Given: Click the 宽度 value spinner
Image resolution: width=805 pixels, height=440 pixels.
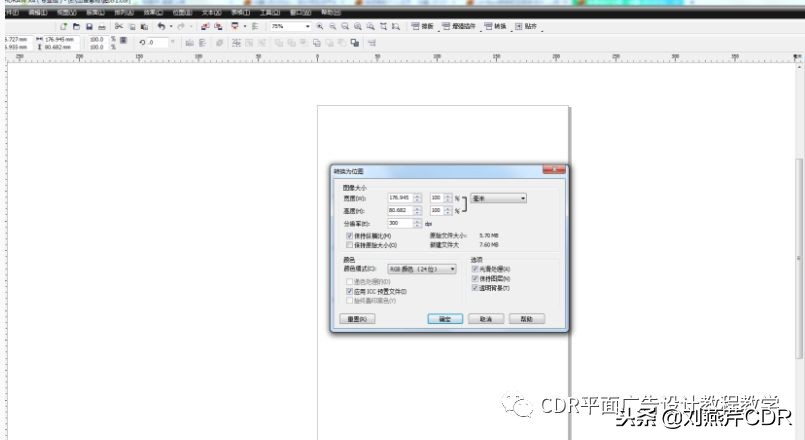Looking at the screenshot, I should [417, 198].
